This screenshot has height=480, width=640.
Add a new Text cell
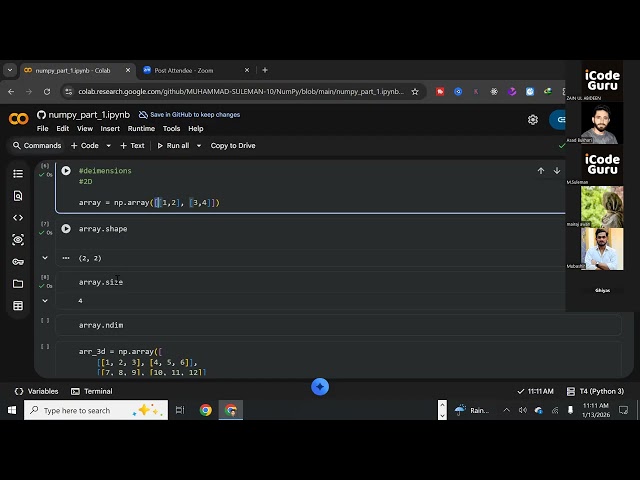(x=132, y=146)
